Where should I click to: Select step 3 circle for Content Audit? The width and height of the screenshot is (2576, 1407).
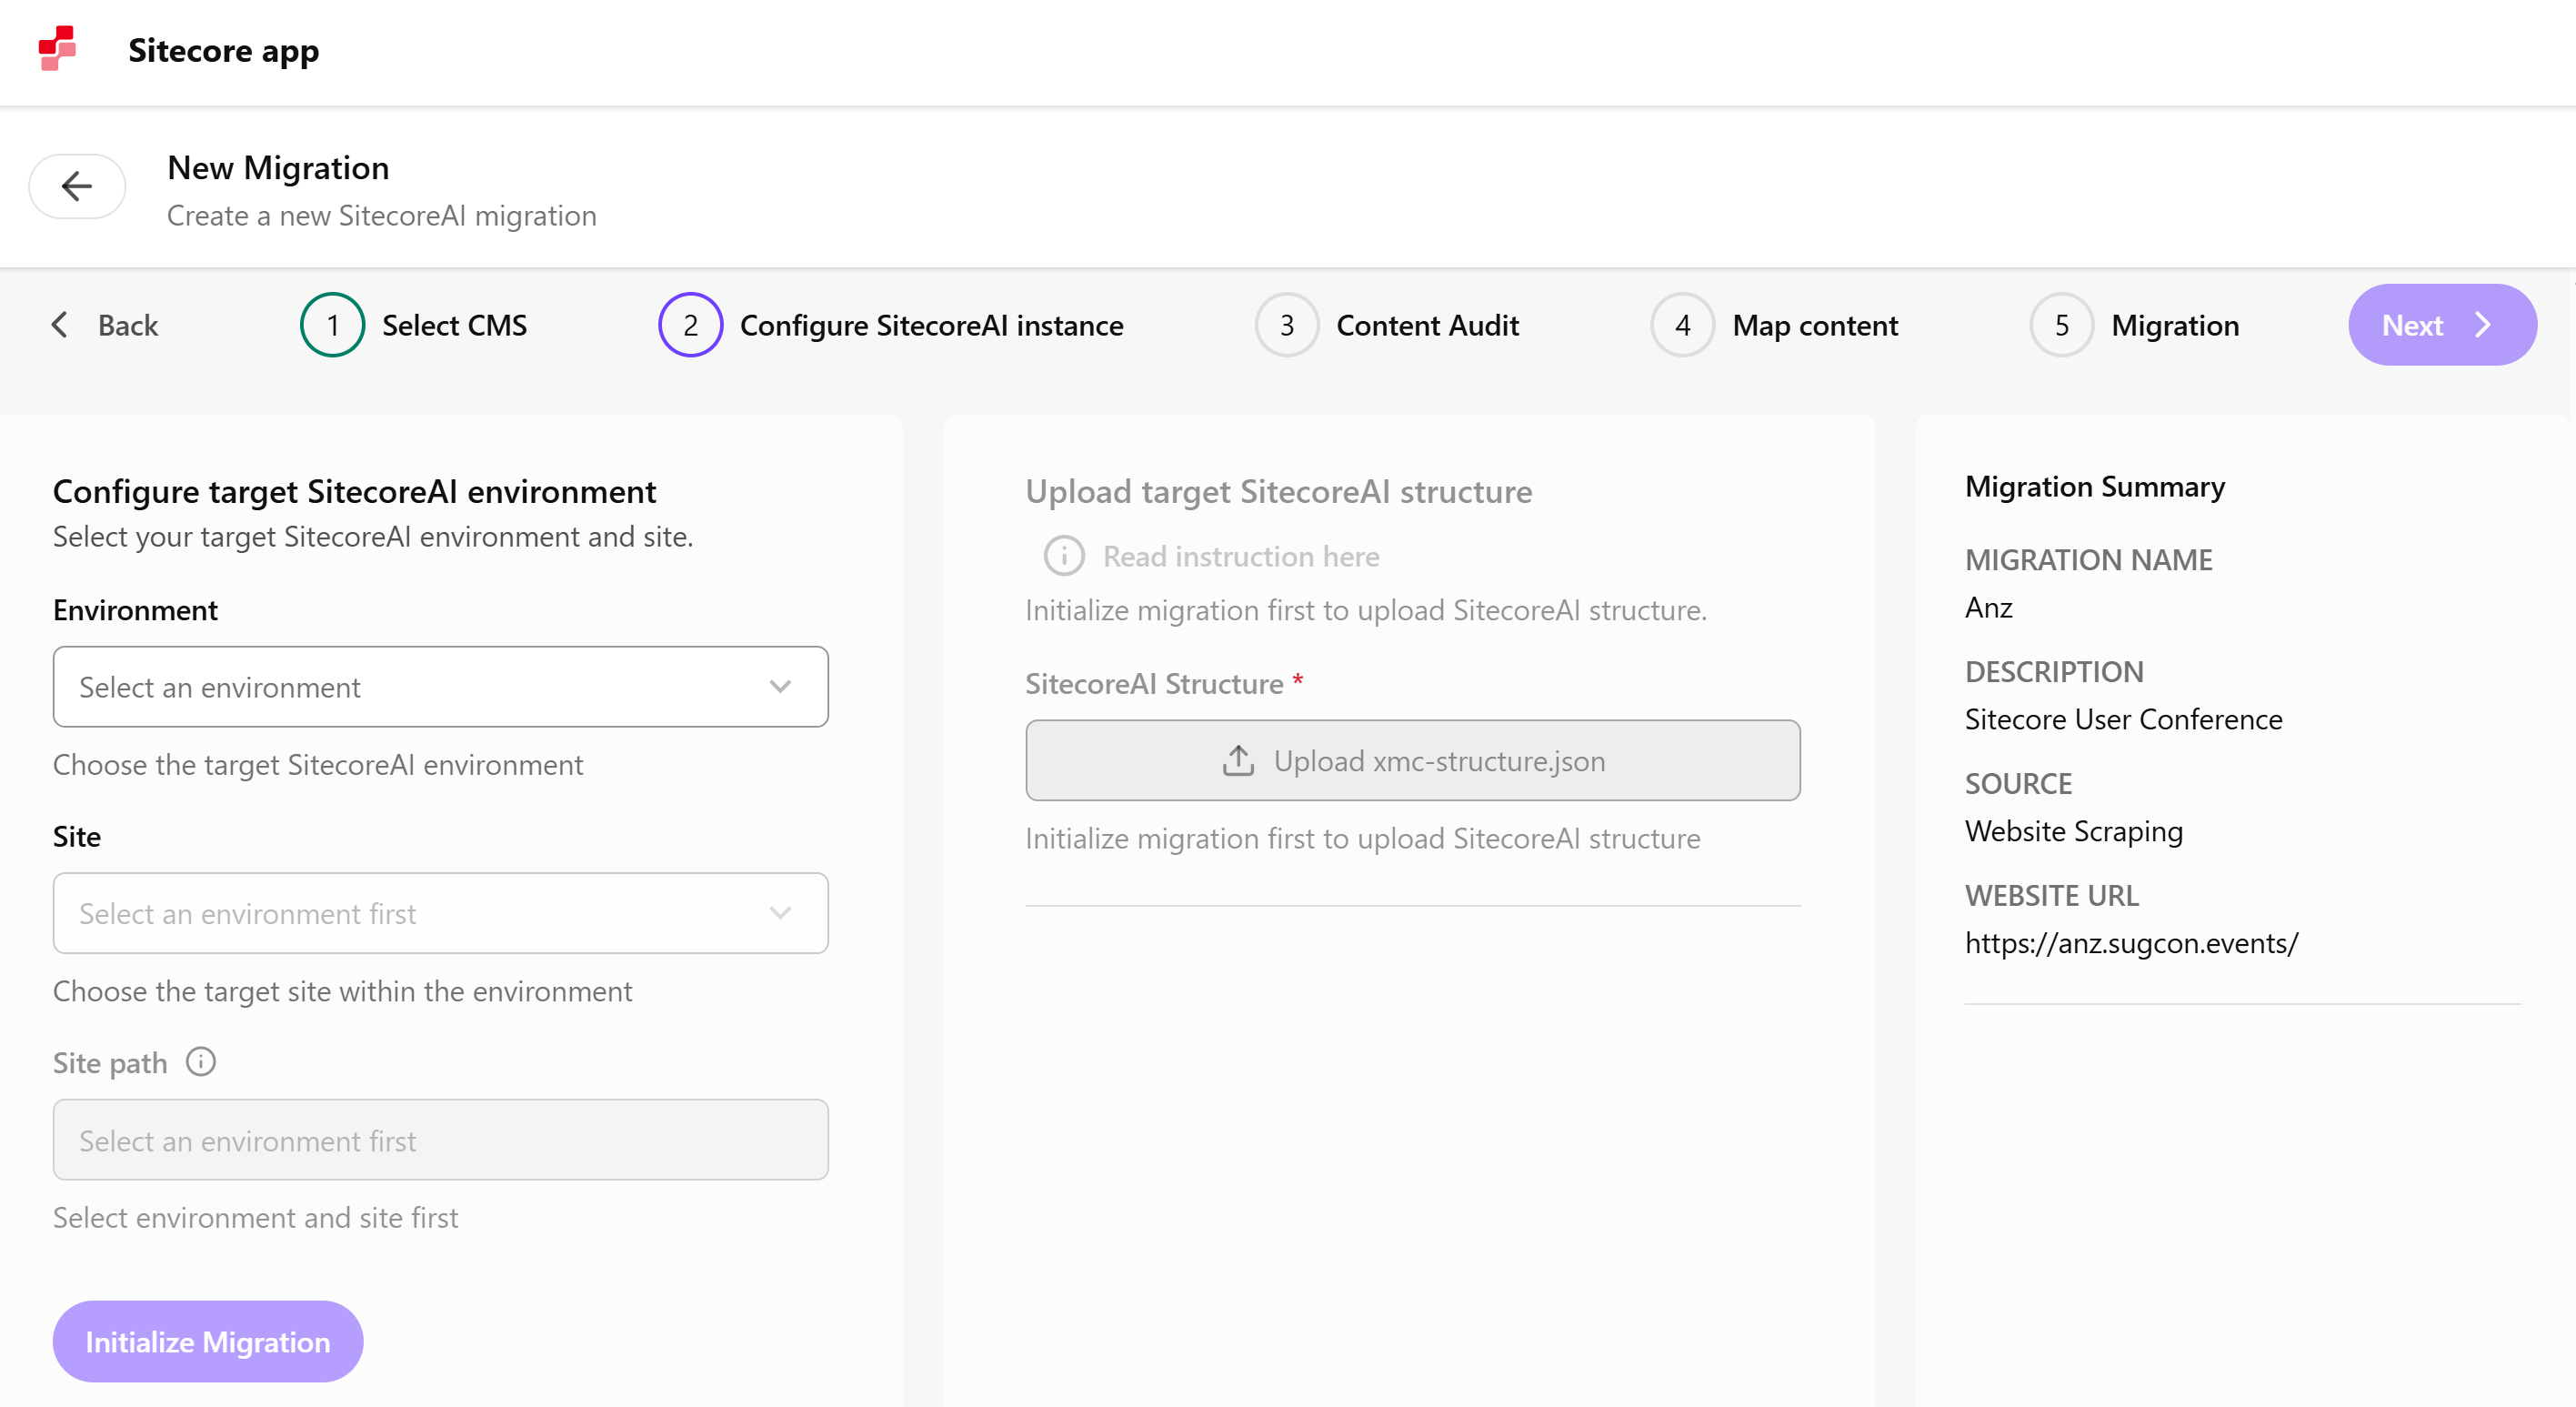tap(1286, 325)
